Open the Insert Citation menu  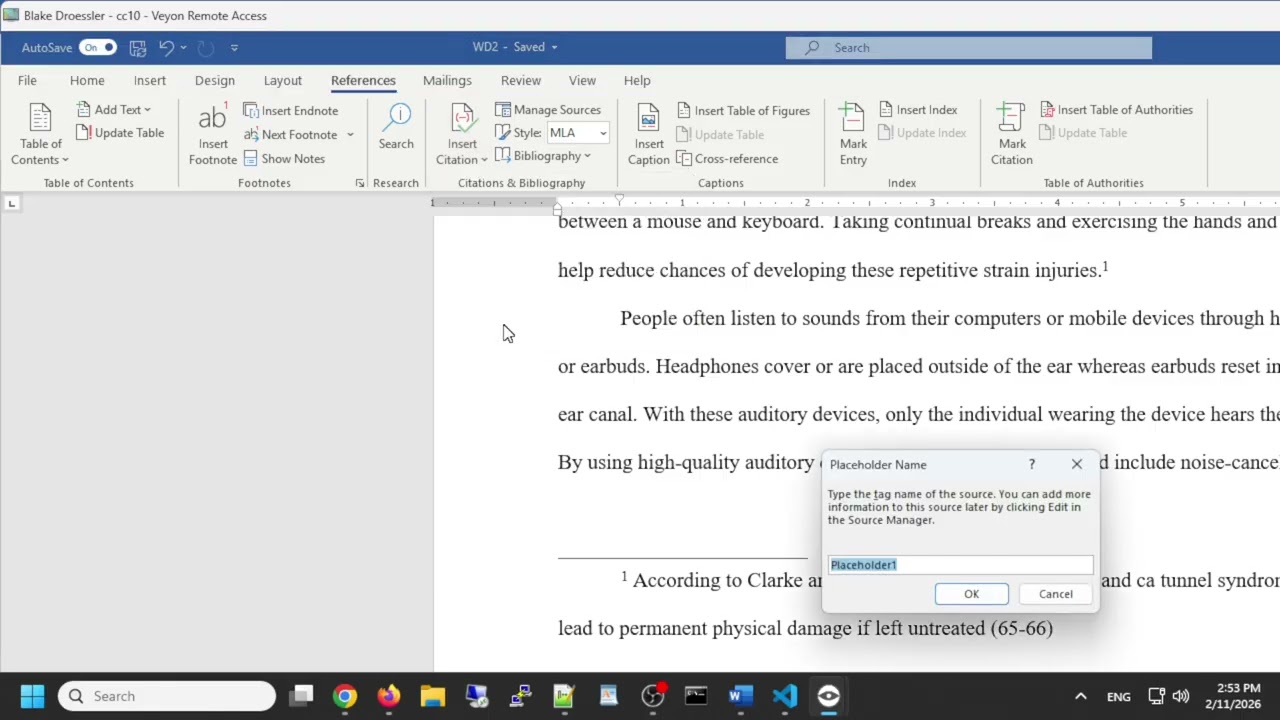pyautogui.click(x=462, y=134)
